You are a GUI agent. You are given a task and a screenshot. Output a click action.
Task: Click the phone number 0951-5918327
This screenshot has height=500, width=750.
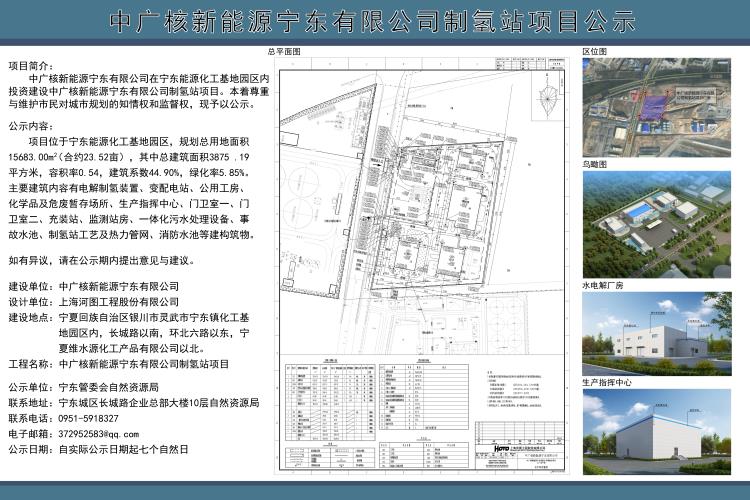pos(88,419)
